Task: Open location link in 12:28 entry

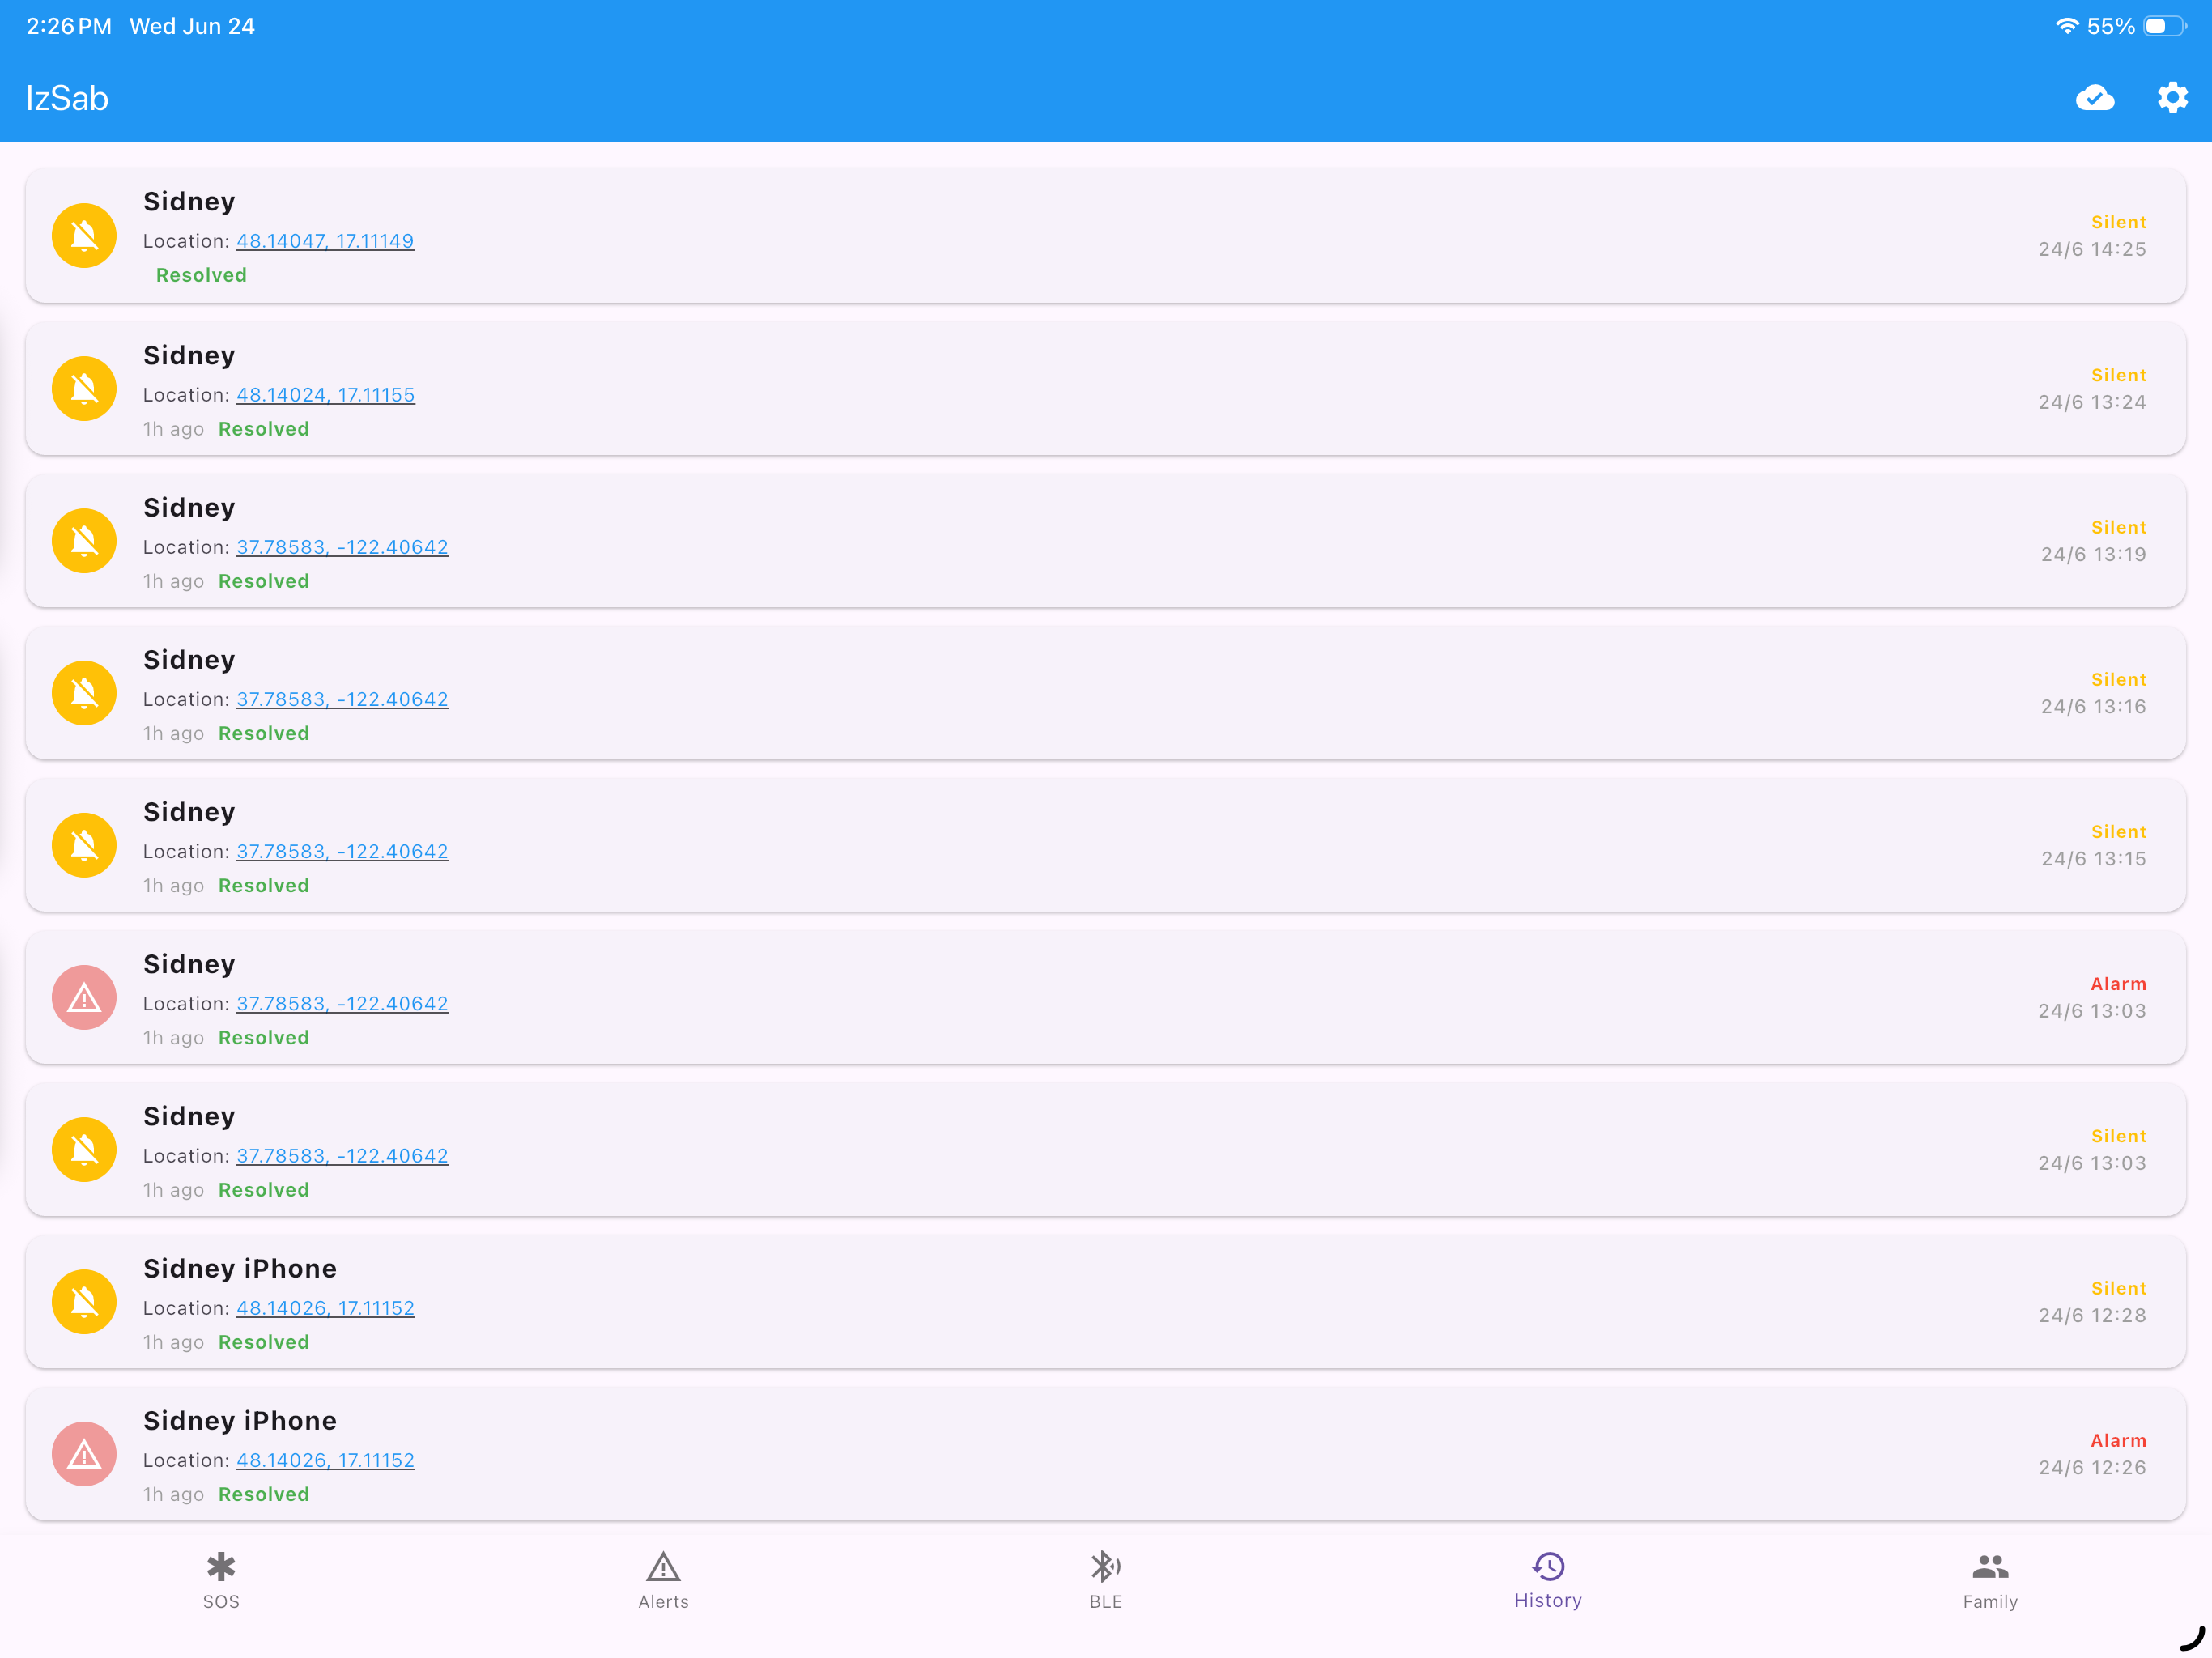Action: (325, 1308)
